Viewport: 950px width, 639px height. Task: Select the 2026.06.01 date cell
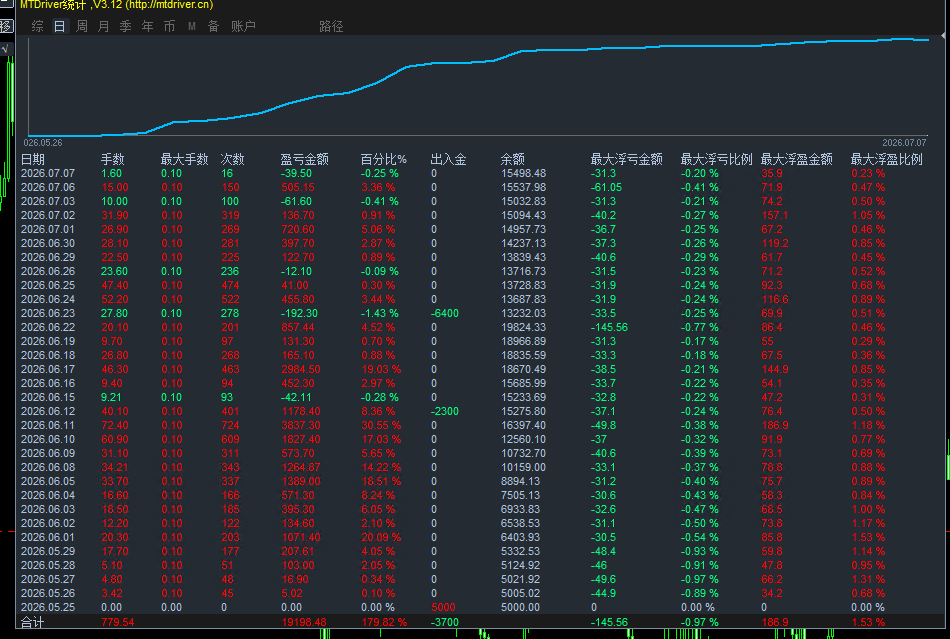(48, 537)
